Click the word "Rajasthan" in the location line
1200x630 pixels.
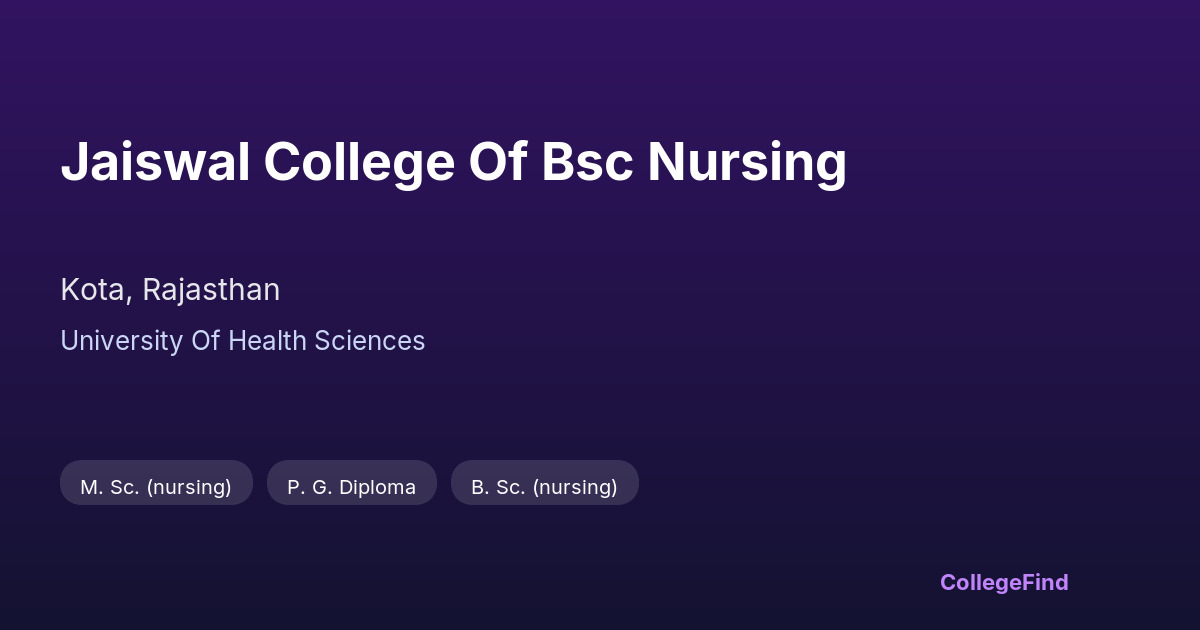click(x=211, y=290)
